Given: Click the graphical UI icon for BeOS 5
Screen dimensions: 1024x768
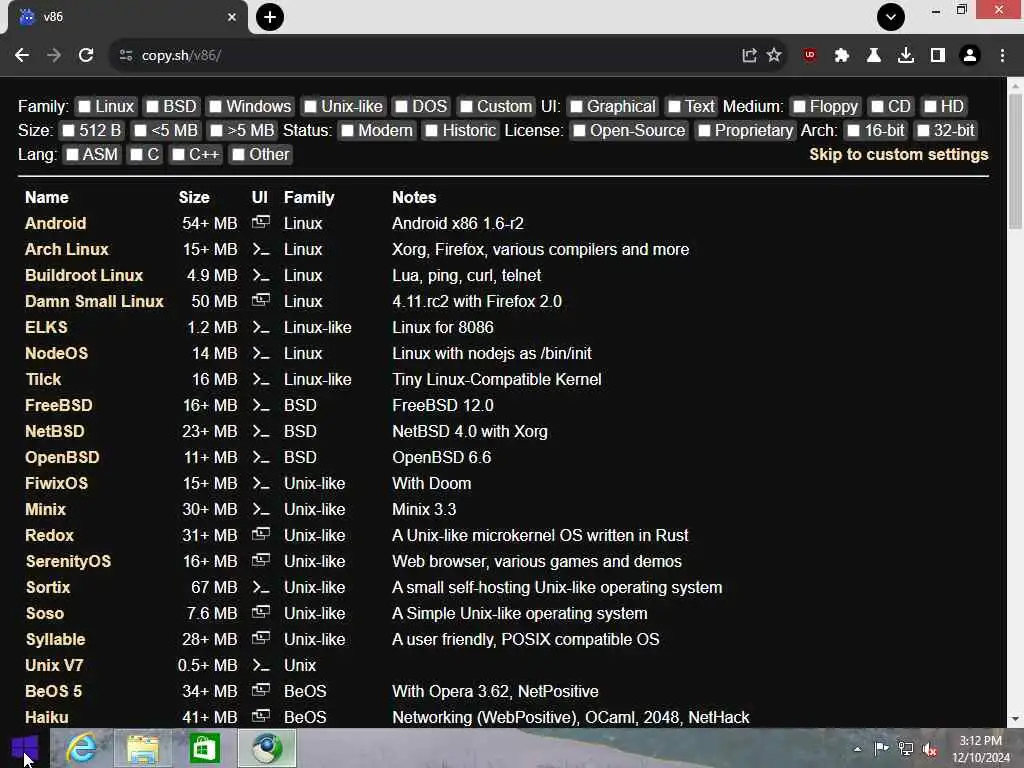Looking at the screenshot, I should (x=261, y=690).
